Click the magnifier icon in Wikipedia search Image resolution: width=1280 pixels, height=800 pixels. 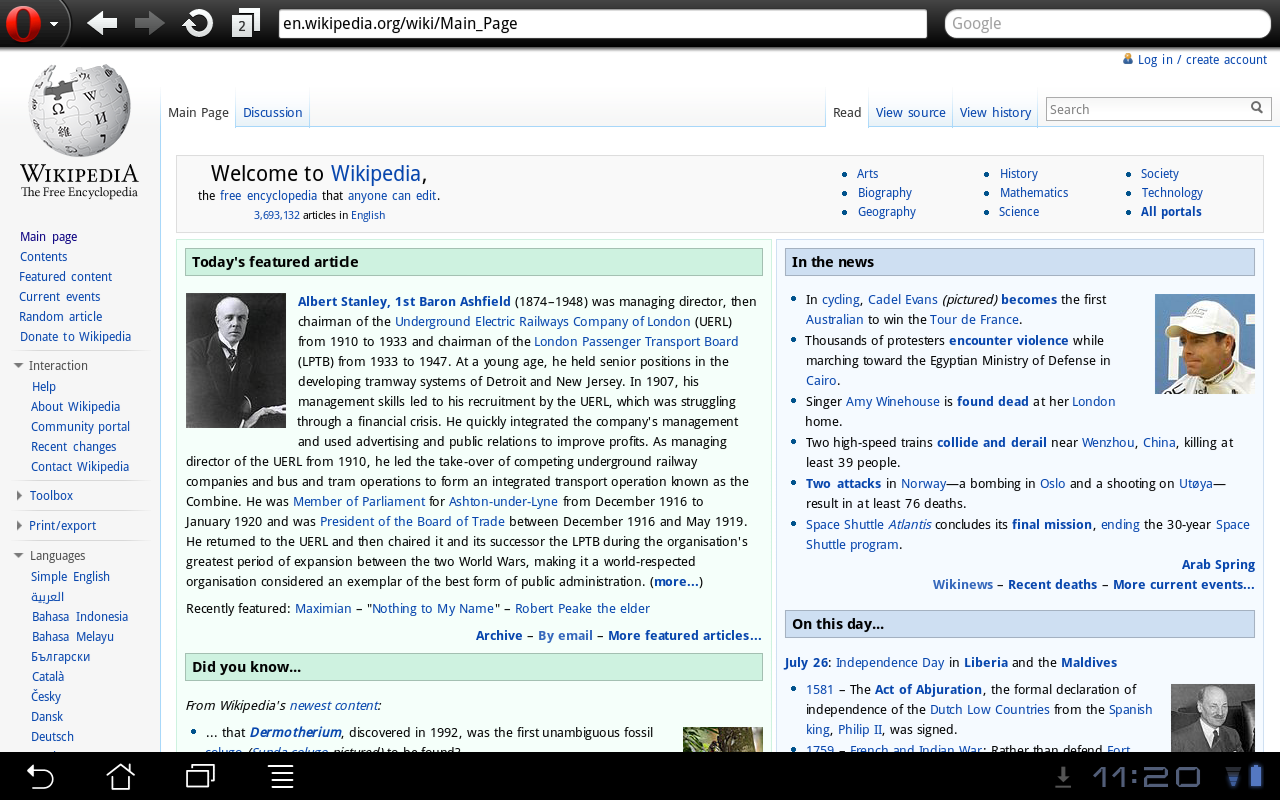[x=1257, y=108]
